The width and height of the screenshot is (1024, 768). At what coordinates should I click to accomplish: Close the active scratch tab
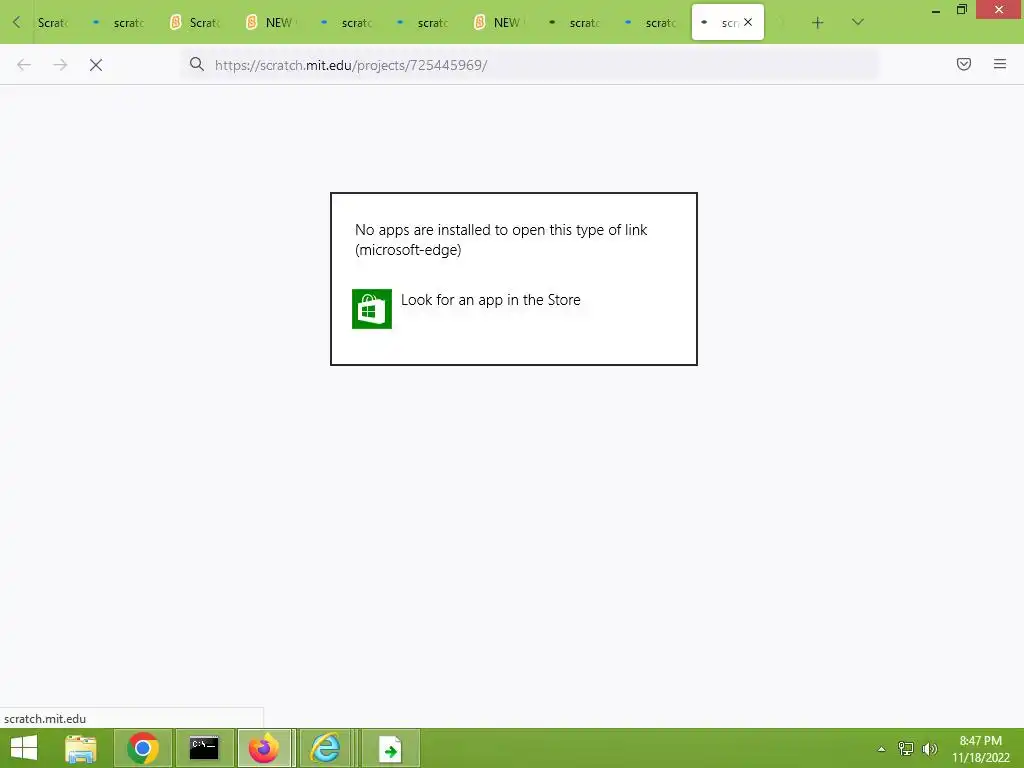click(x=748, y=22)
